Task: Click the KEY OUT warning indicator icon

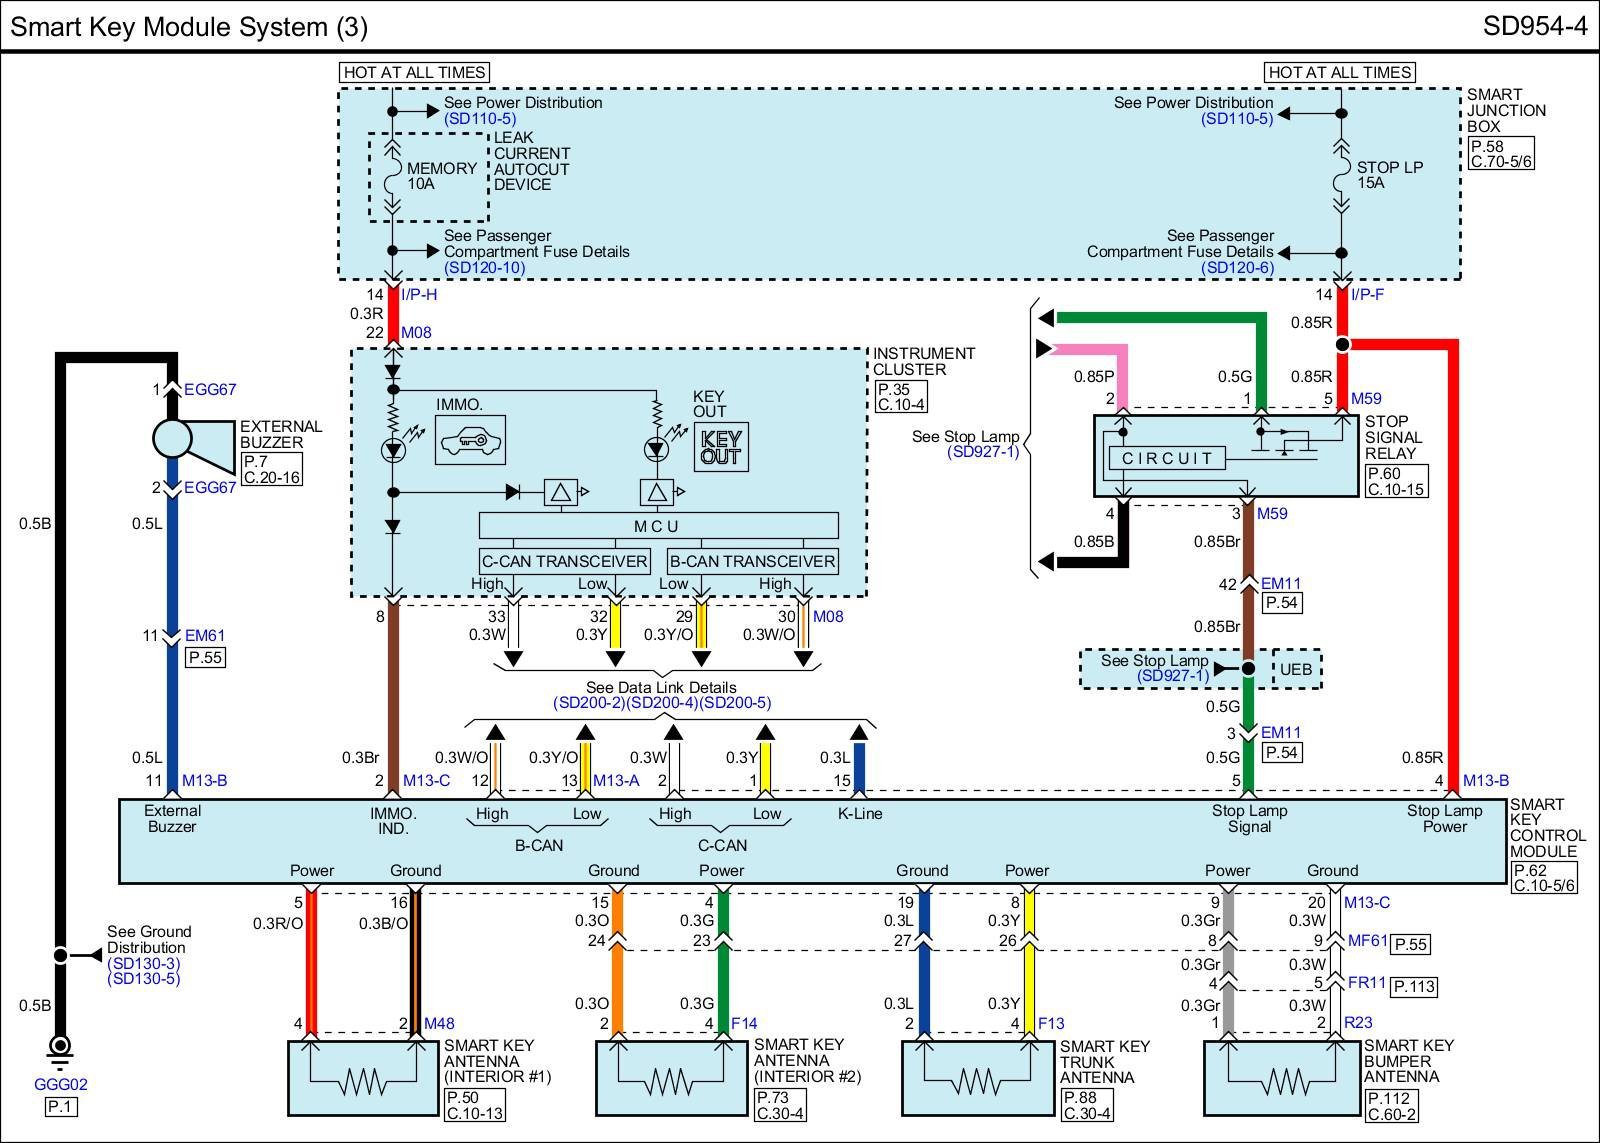Action: tap(720, 447)
